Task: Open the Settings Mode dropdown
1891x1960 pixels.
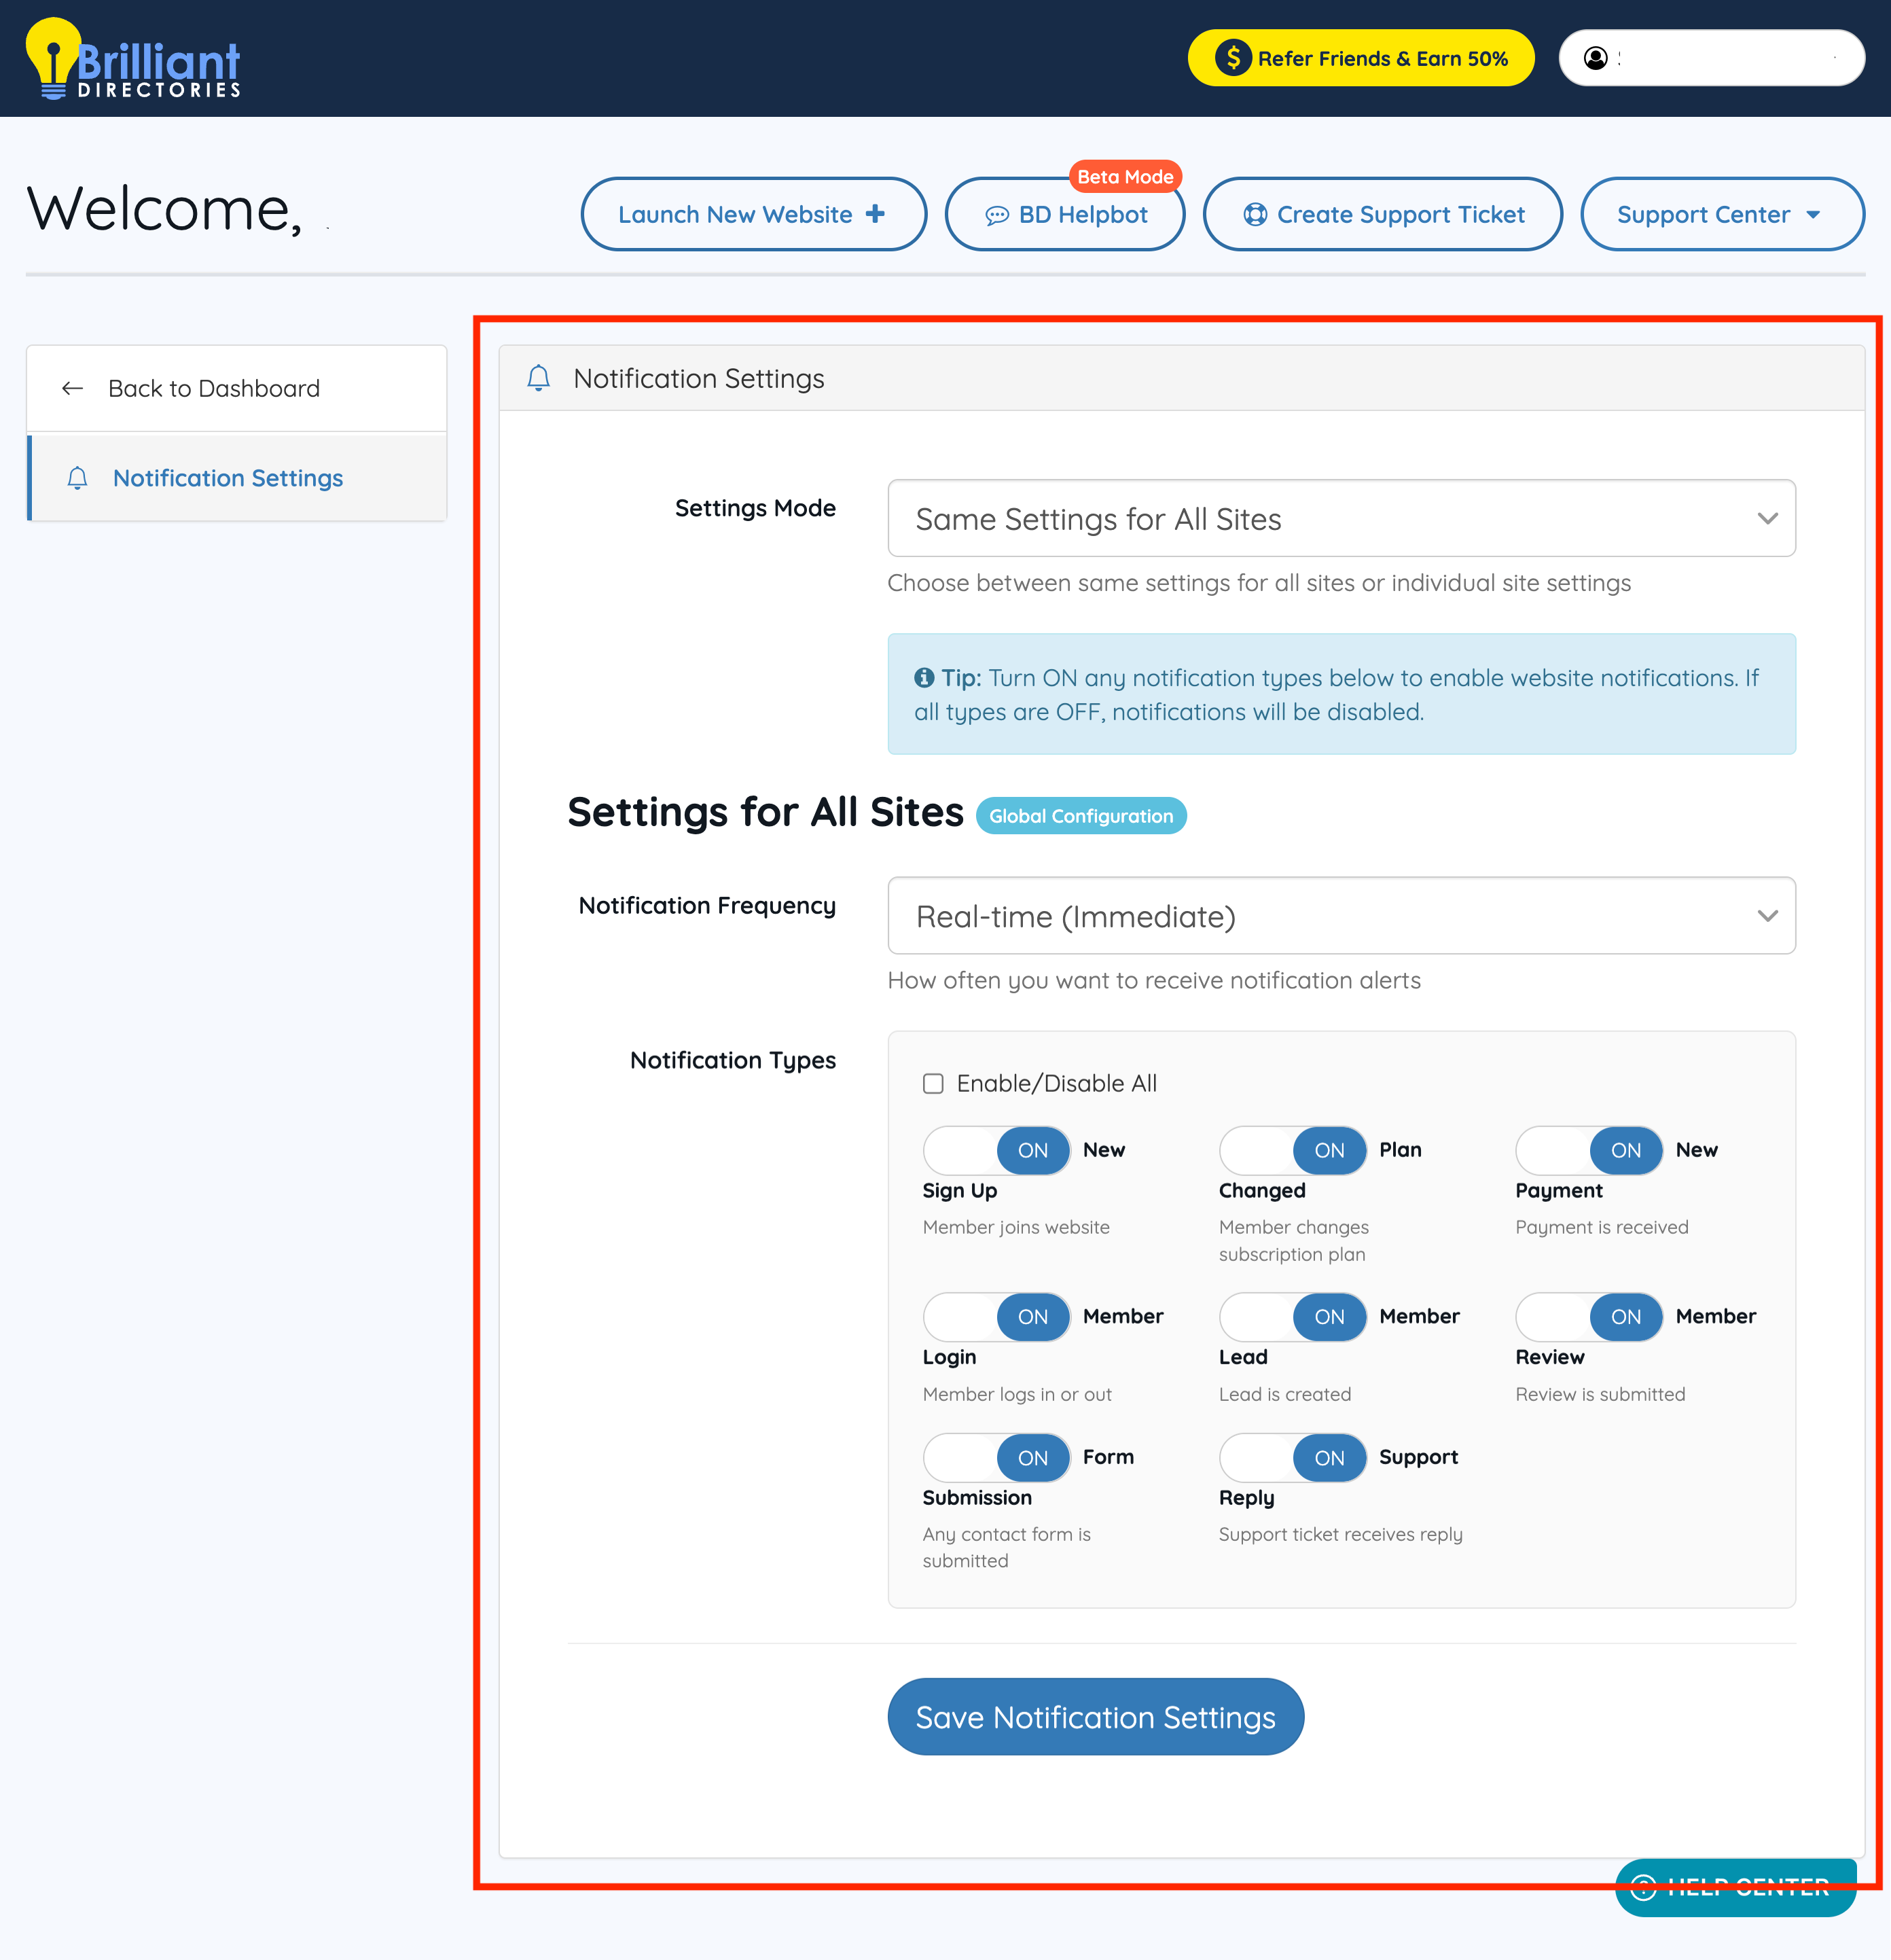Action: 1341,518
